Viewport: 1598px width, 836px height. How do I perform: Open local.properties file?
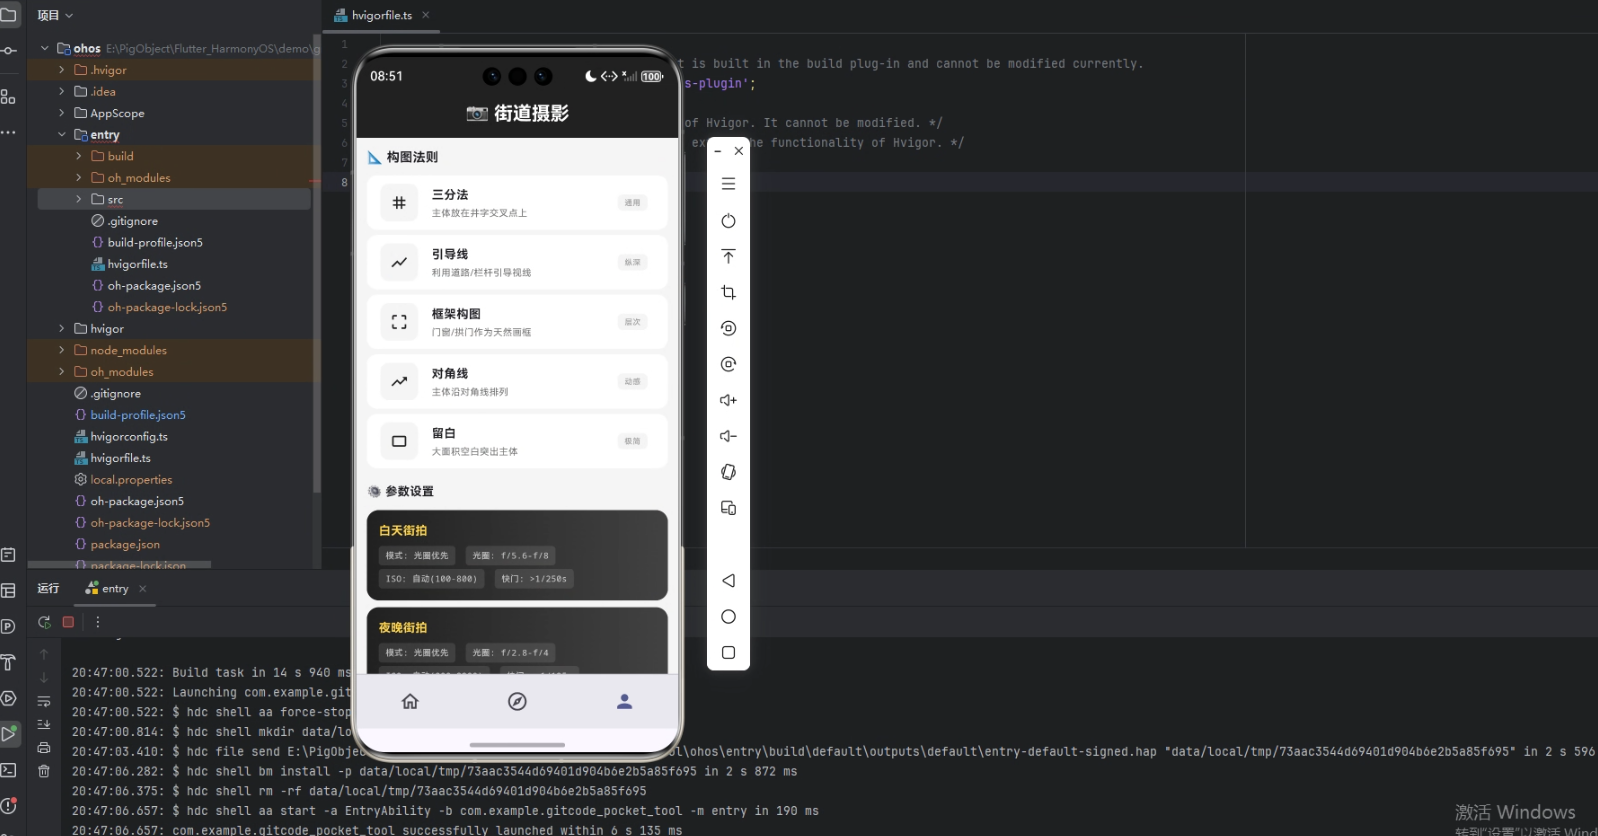tap(131, 480)
